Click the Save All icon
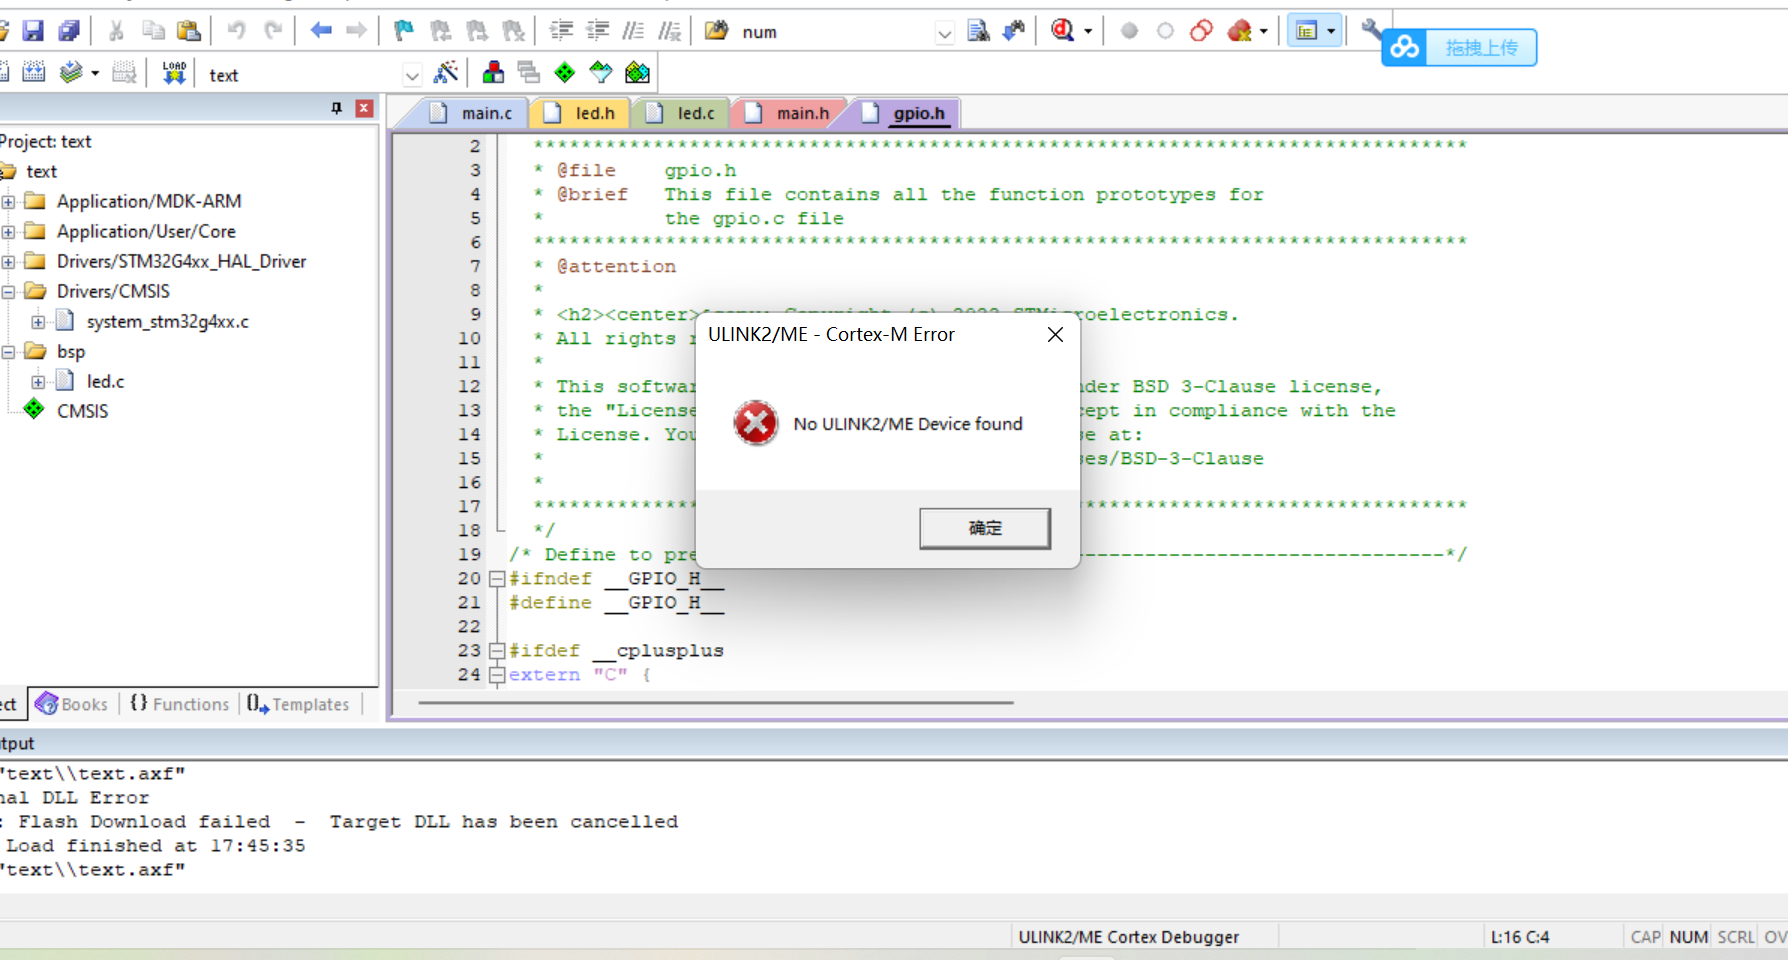The image size is (1788, 960). point(69,31)
